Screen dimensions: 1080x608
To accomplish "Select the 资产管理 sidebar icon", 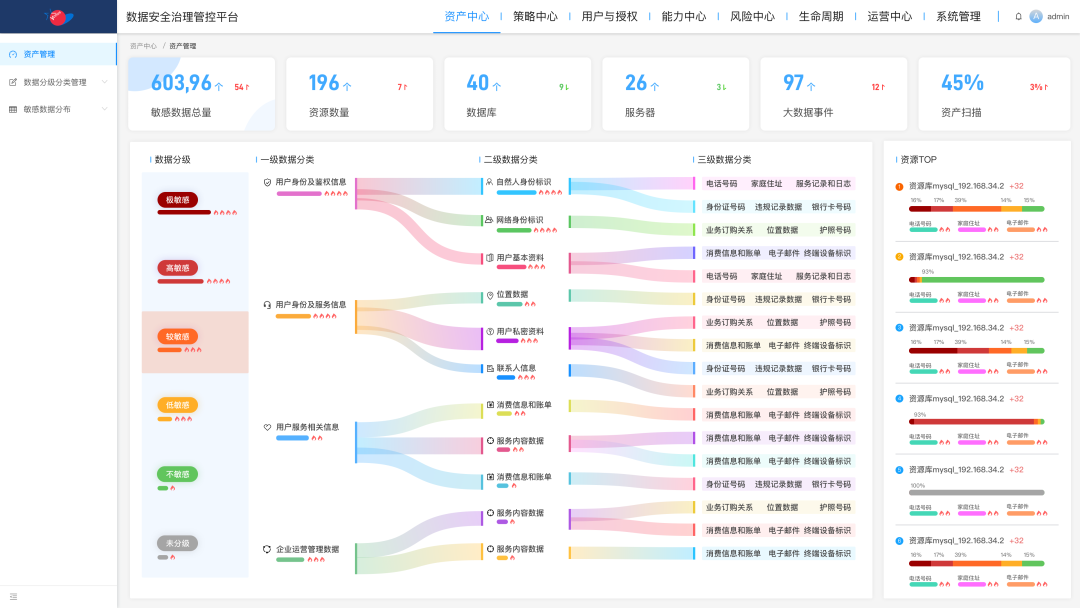I will click(11, 53).
